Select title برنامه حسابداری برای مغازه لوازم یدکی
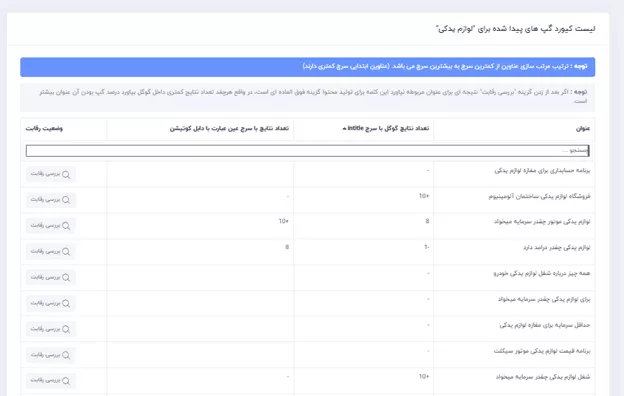This screenshot has height=396, width=624. click(542, 171)
